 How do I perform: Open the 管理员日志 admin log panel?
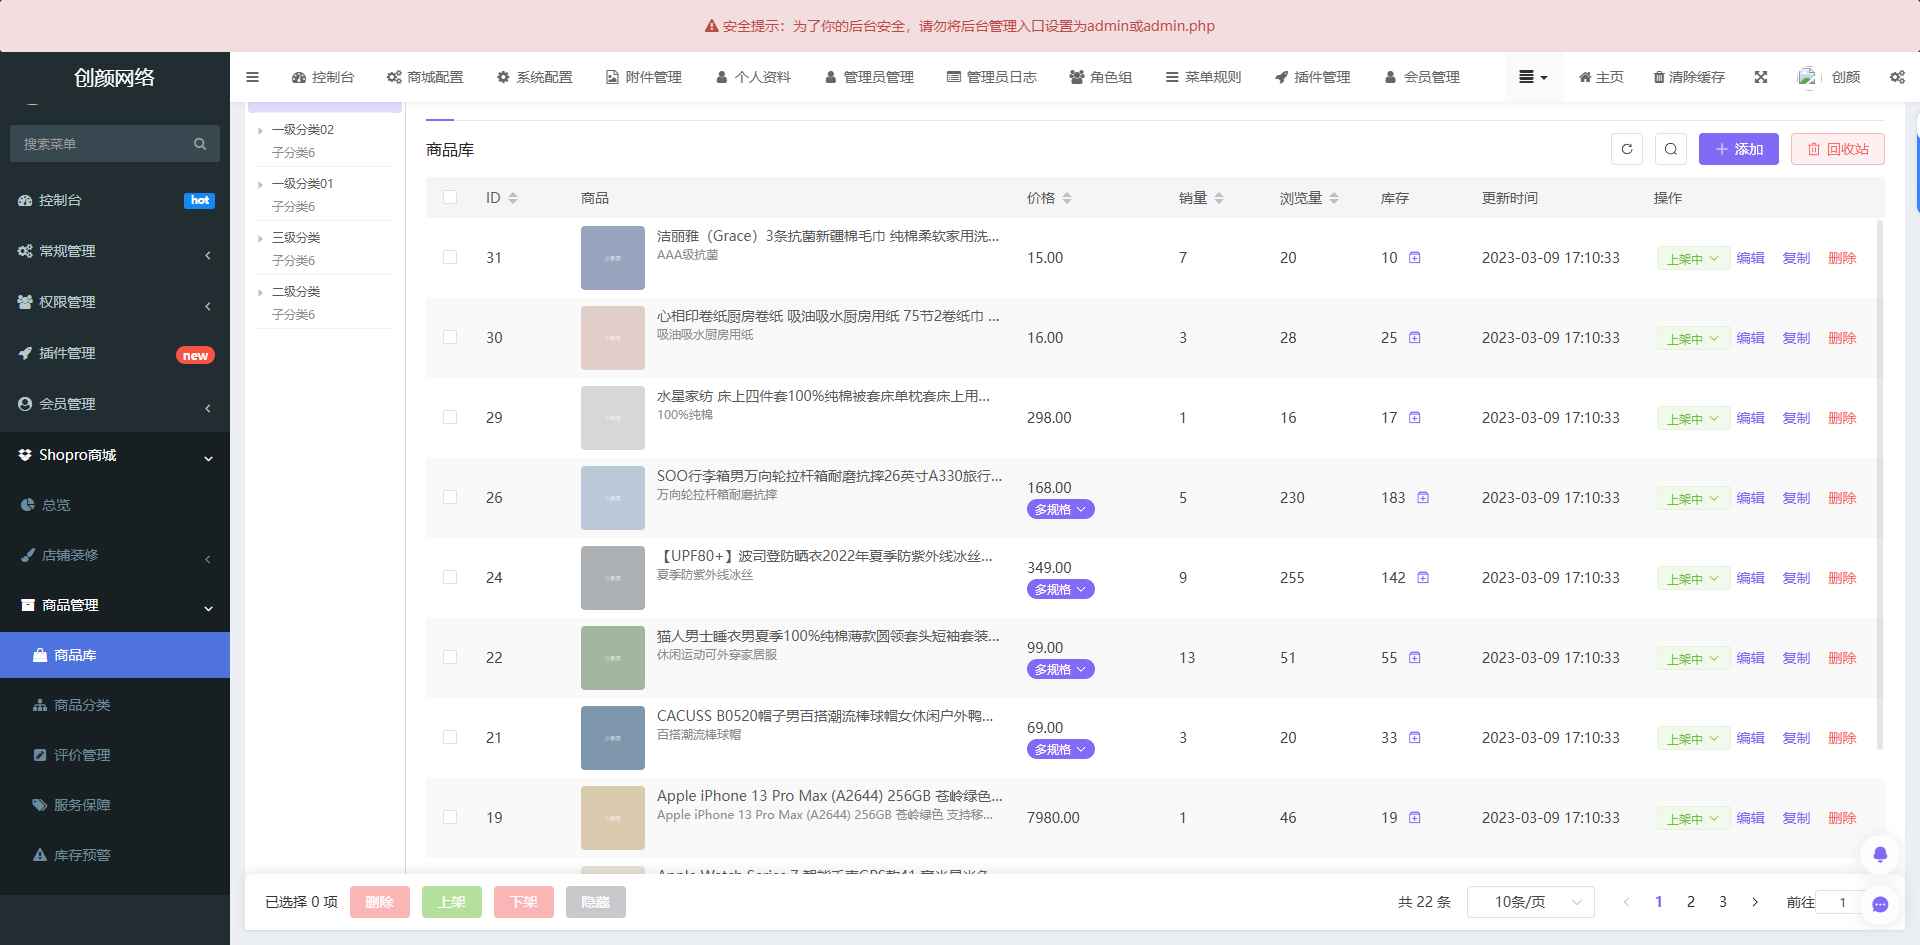[x=992, y=77]
